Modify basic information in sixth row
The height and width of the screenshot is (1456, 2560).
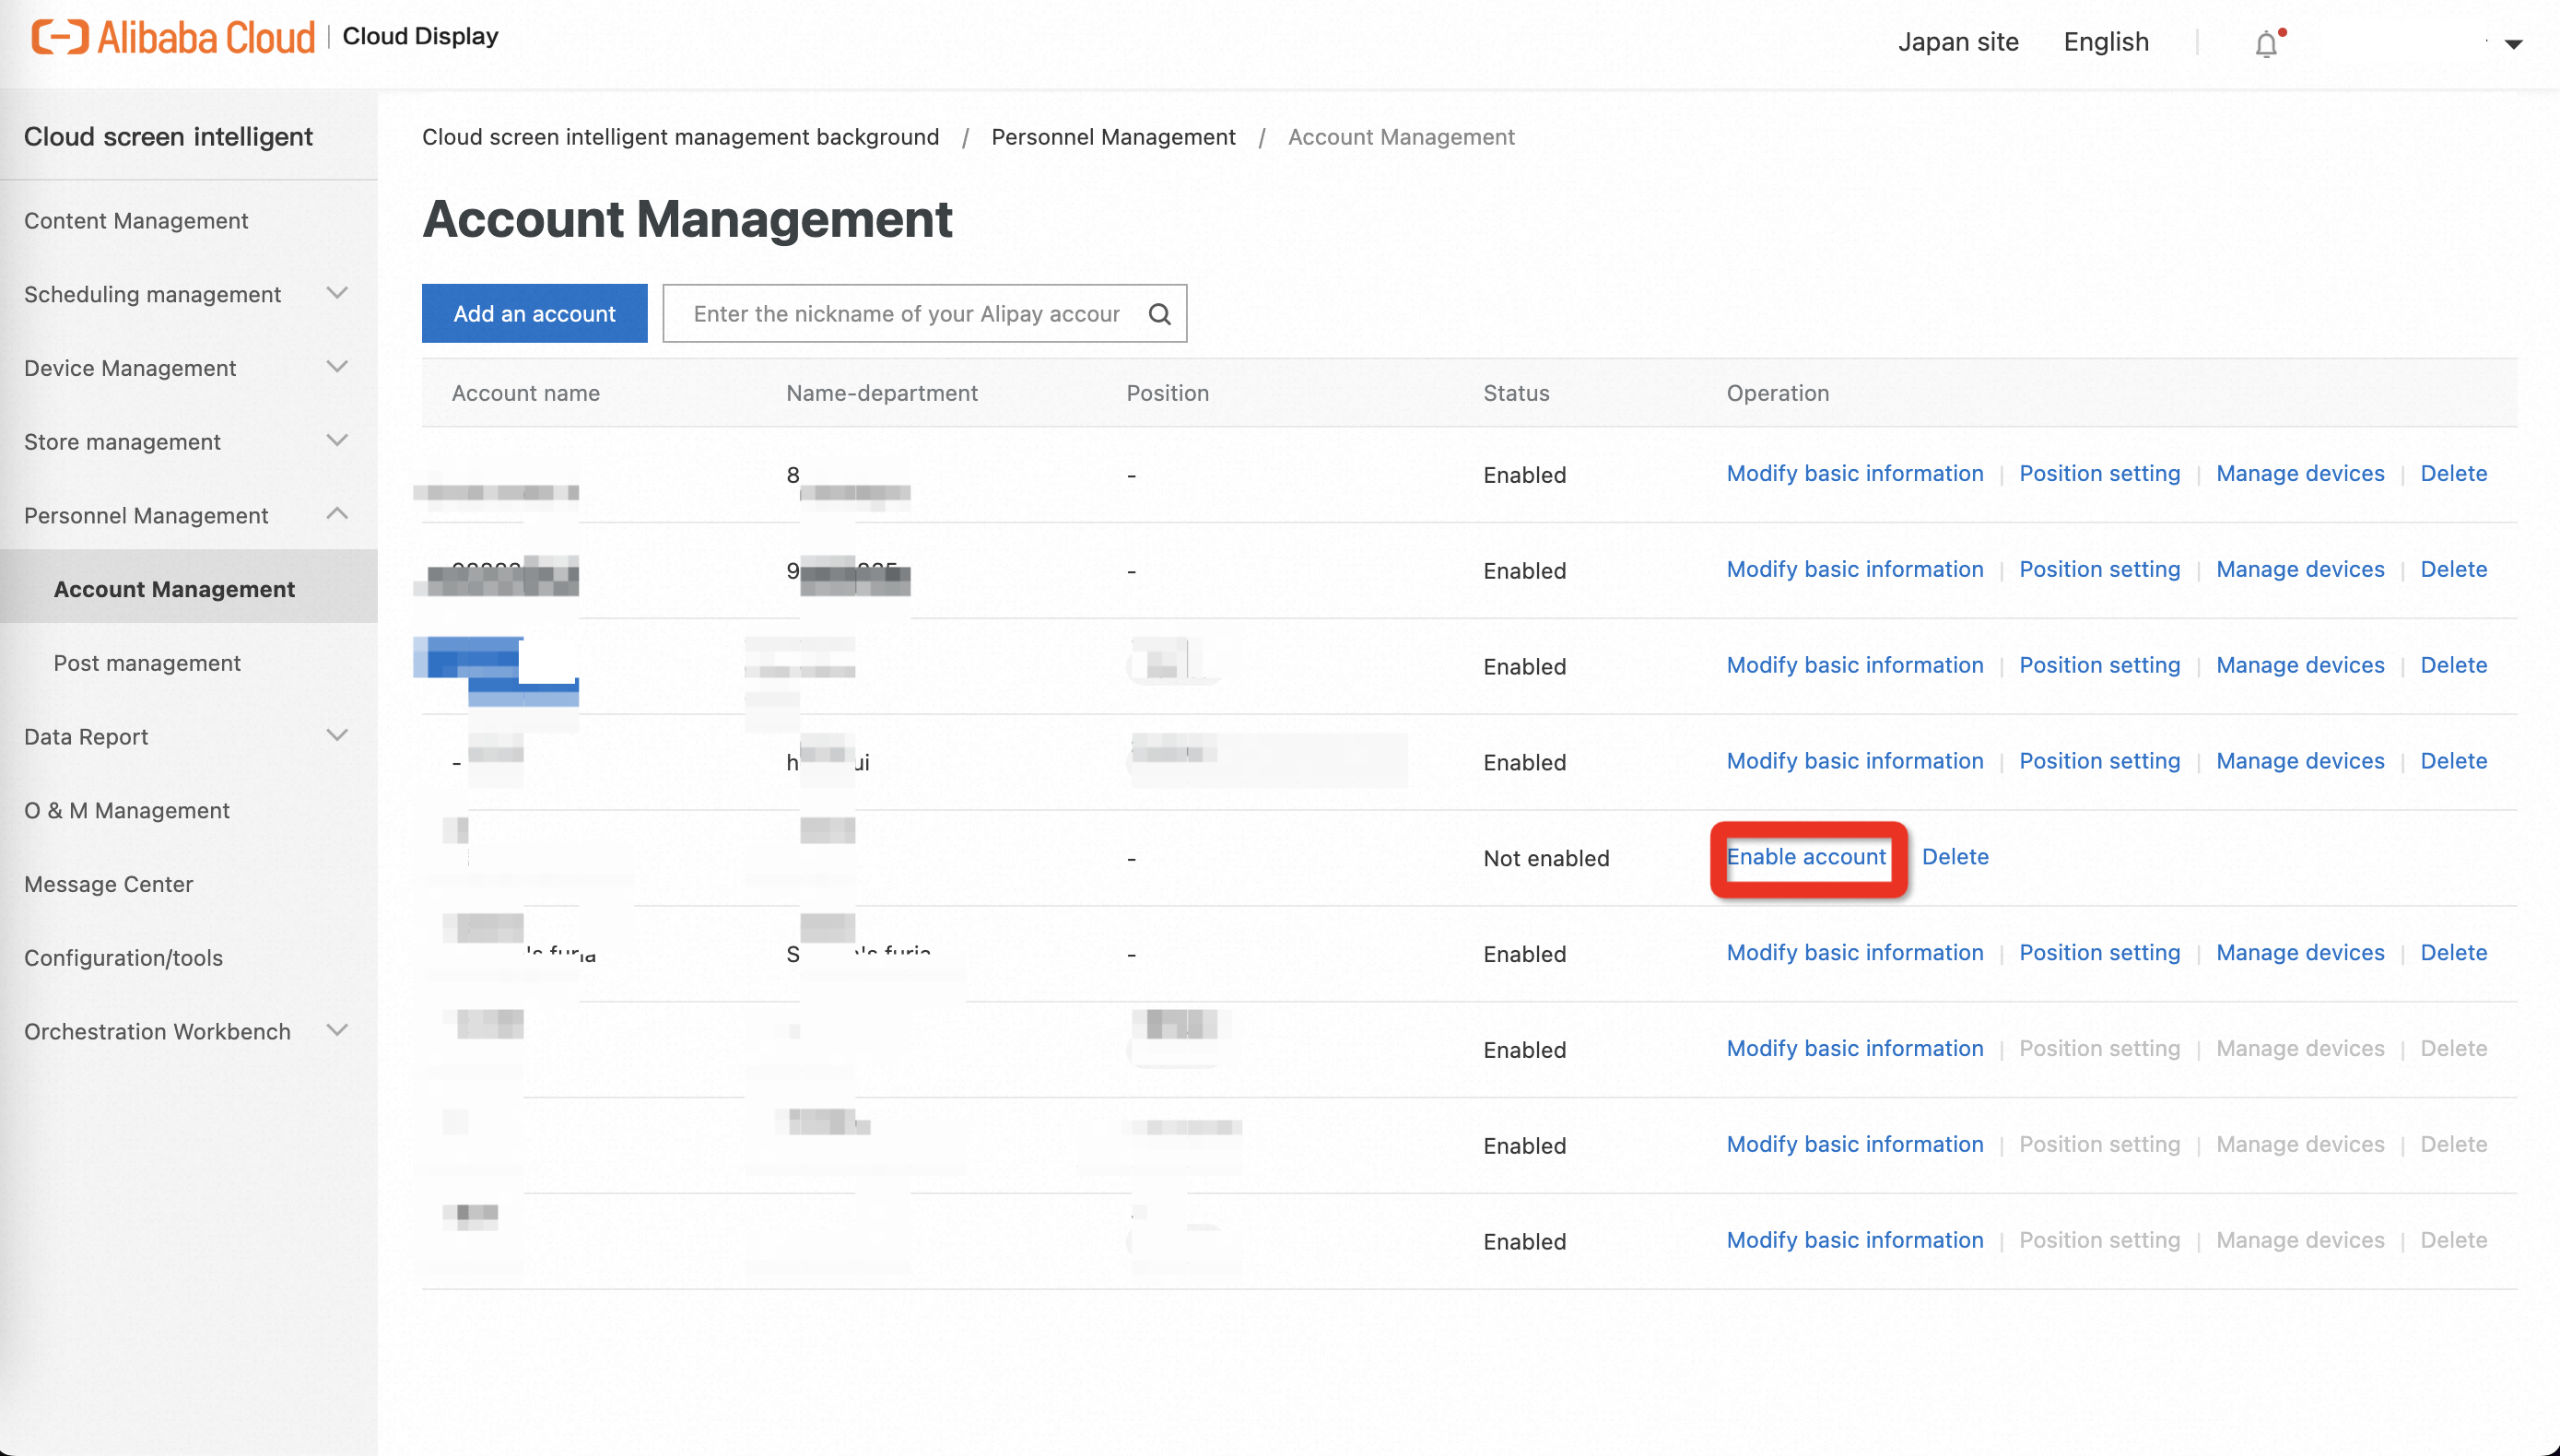[1855, 953]
